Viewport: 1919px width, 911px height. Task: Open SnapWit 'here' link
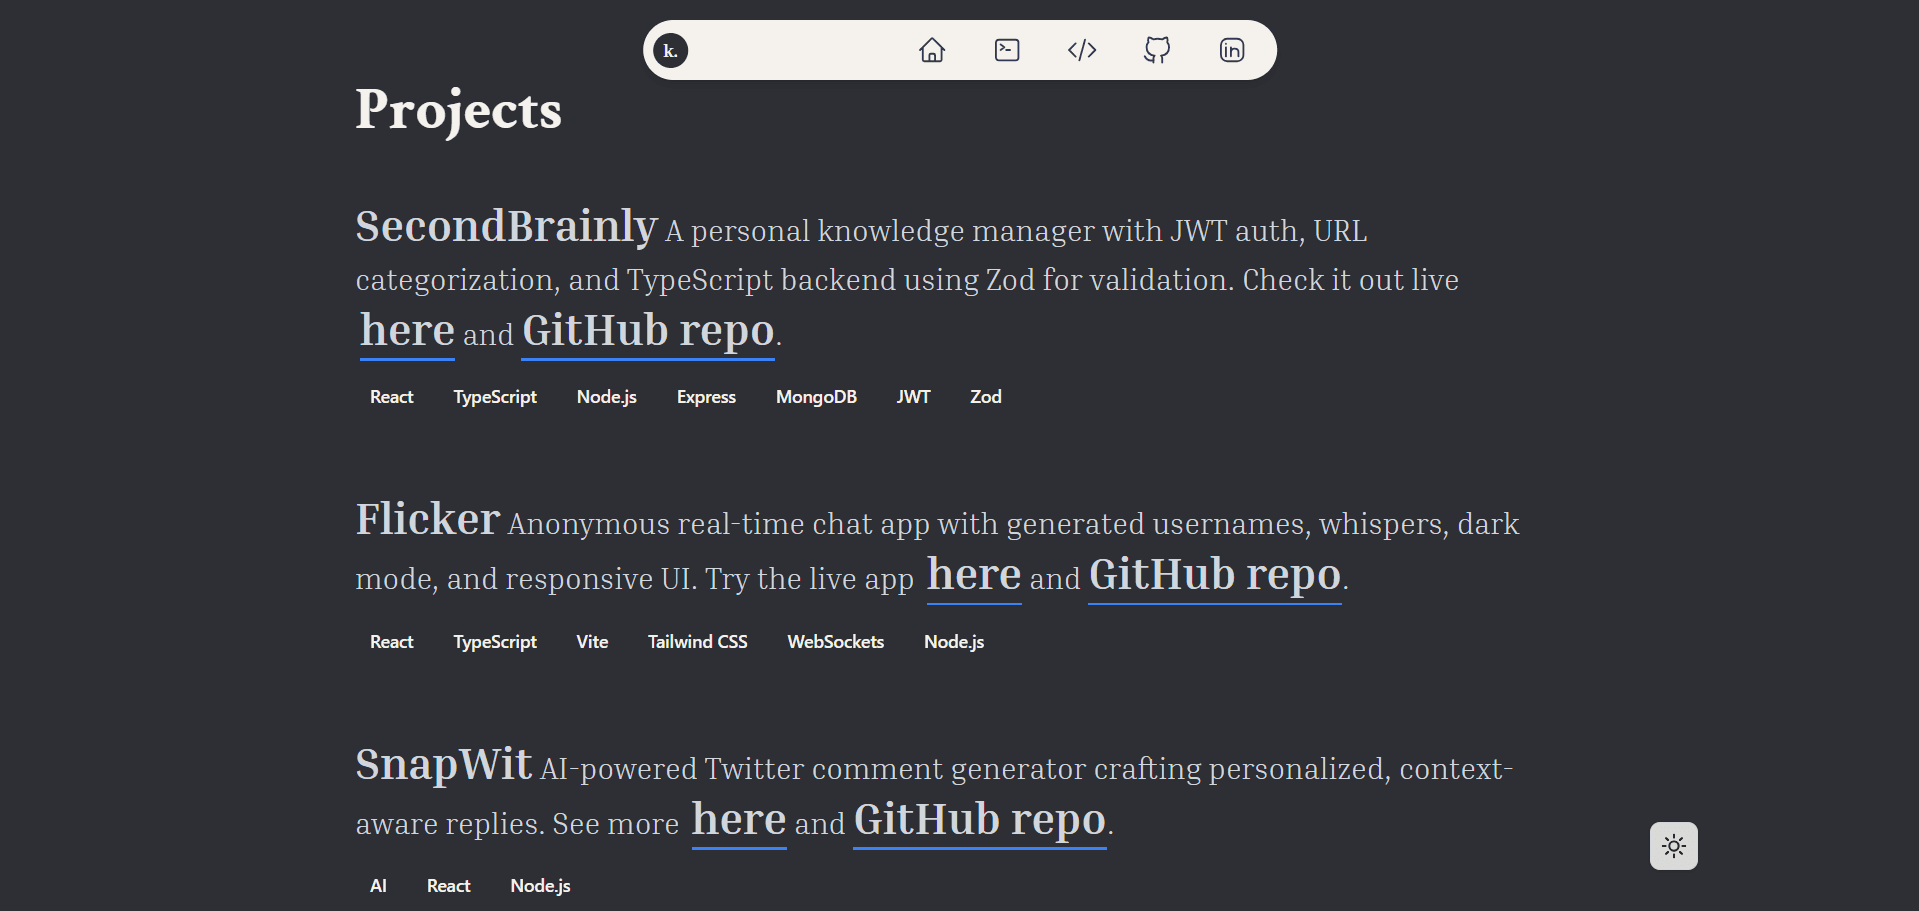(x=739, y=821)
